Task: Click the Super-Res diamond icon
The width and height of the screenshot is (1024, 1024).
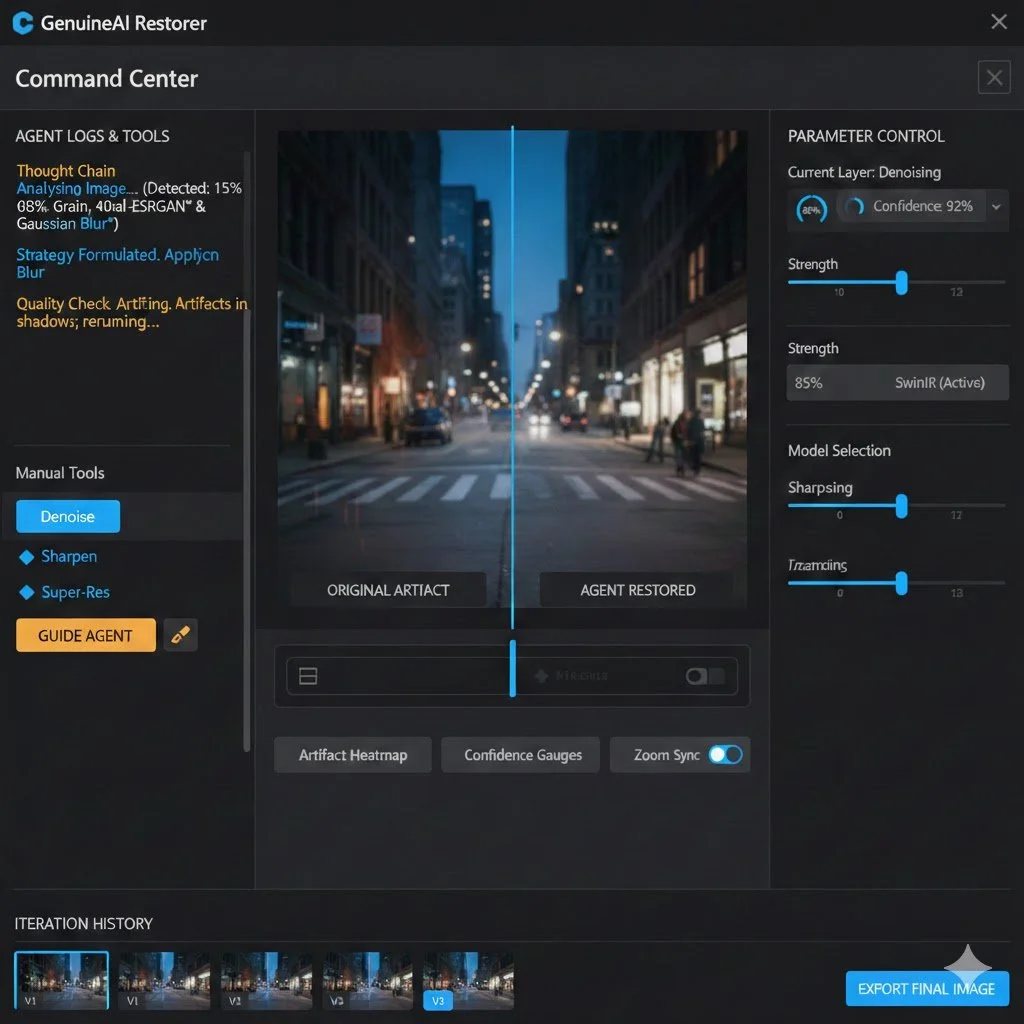Action: point(27,592)
